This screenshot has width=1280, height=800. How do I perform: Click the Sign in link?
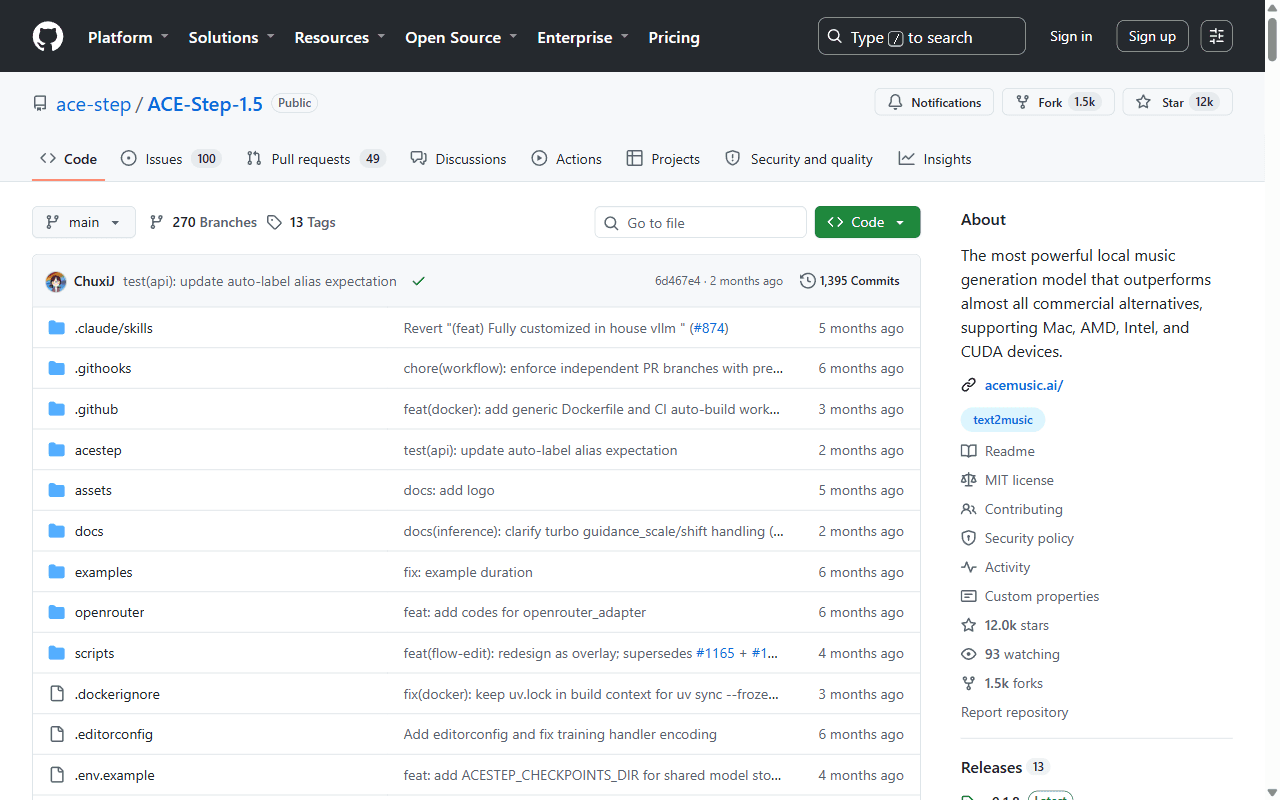click(1071, 36)
